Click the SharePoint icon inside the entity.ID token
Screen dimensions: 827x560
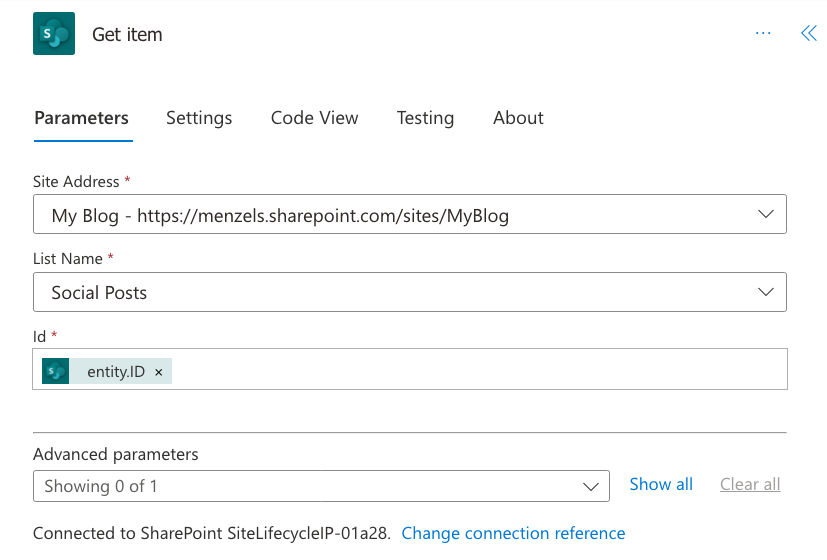coord(56,372)
